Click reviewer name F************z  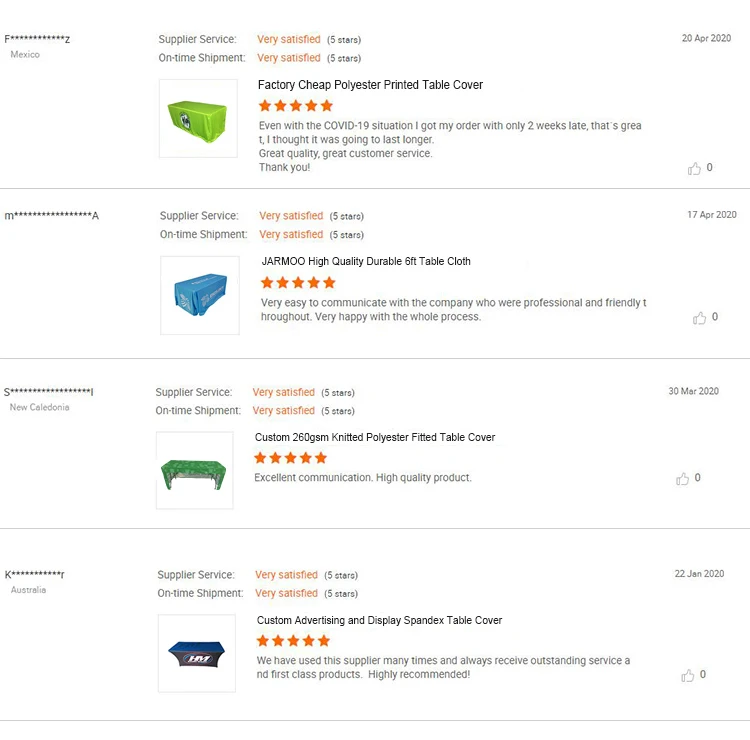[x=37, y=39]
